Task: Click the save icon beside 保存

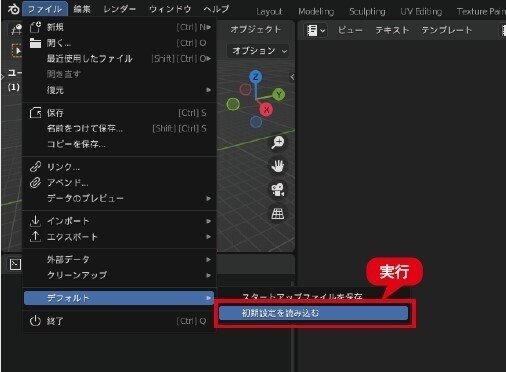Action: pos(35,113)
